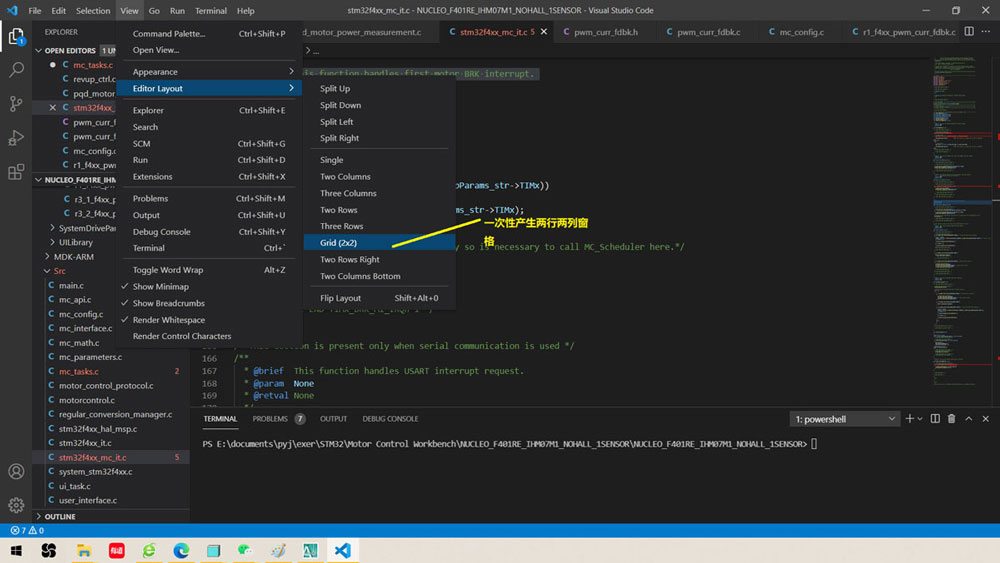1000x563 pixels.
Task: Open the Extensions activity bar icon
Action: [16, 172]
